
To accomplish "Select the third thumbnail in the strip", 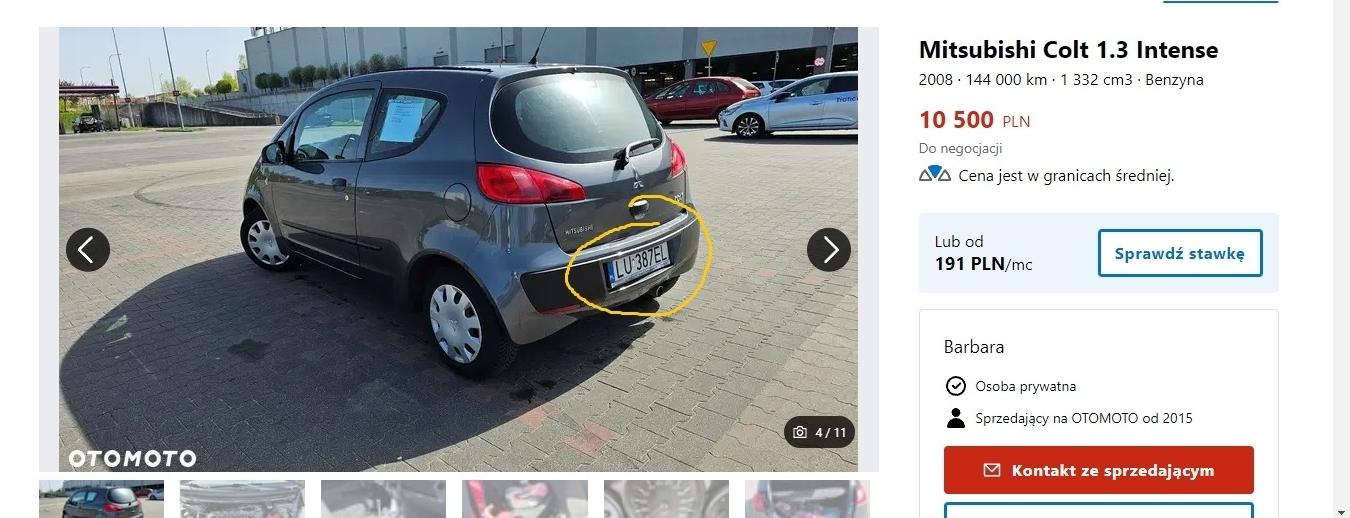I will pyautogui.click(x=383, y=499).
